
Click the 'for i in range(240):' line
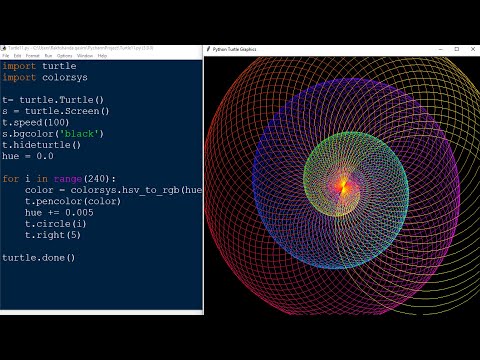[x=59, y=179]
